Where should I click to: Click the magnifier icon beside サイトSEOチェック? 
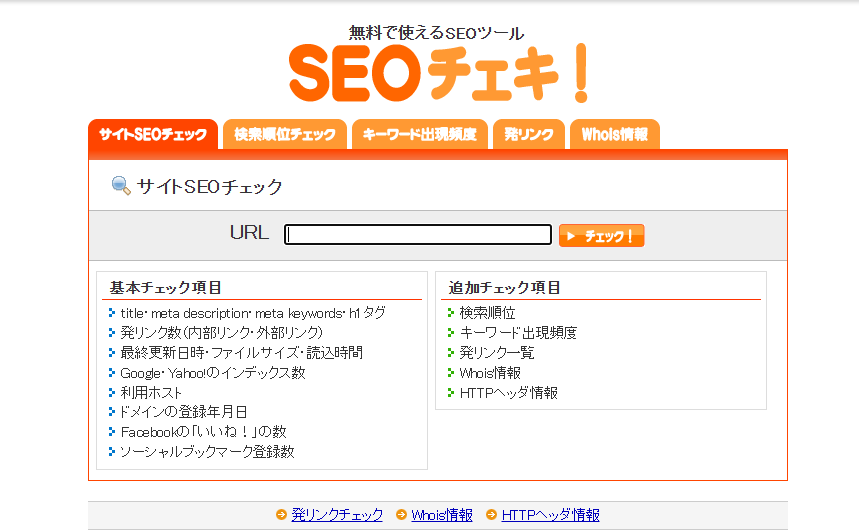[x=121, y=186]
